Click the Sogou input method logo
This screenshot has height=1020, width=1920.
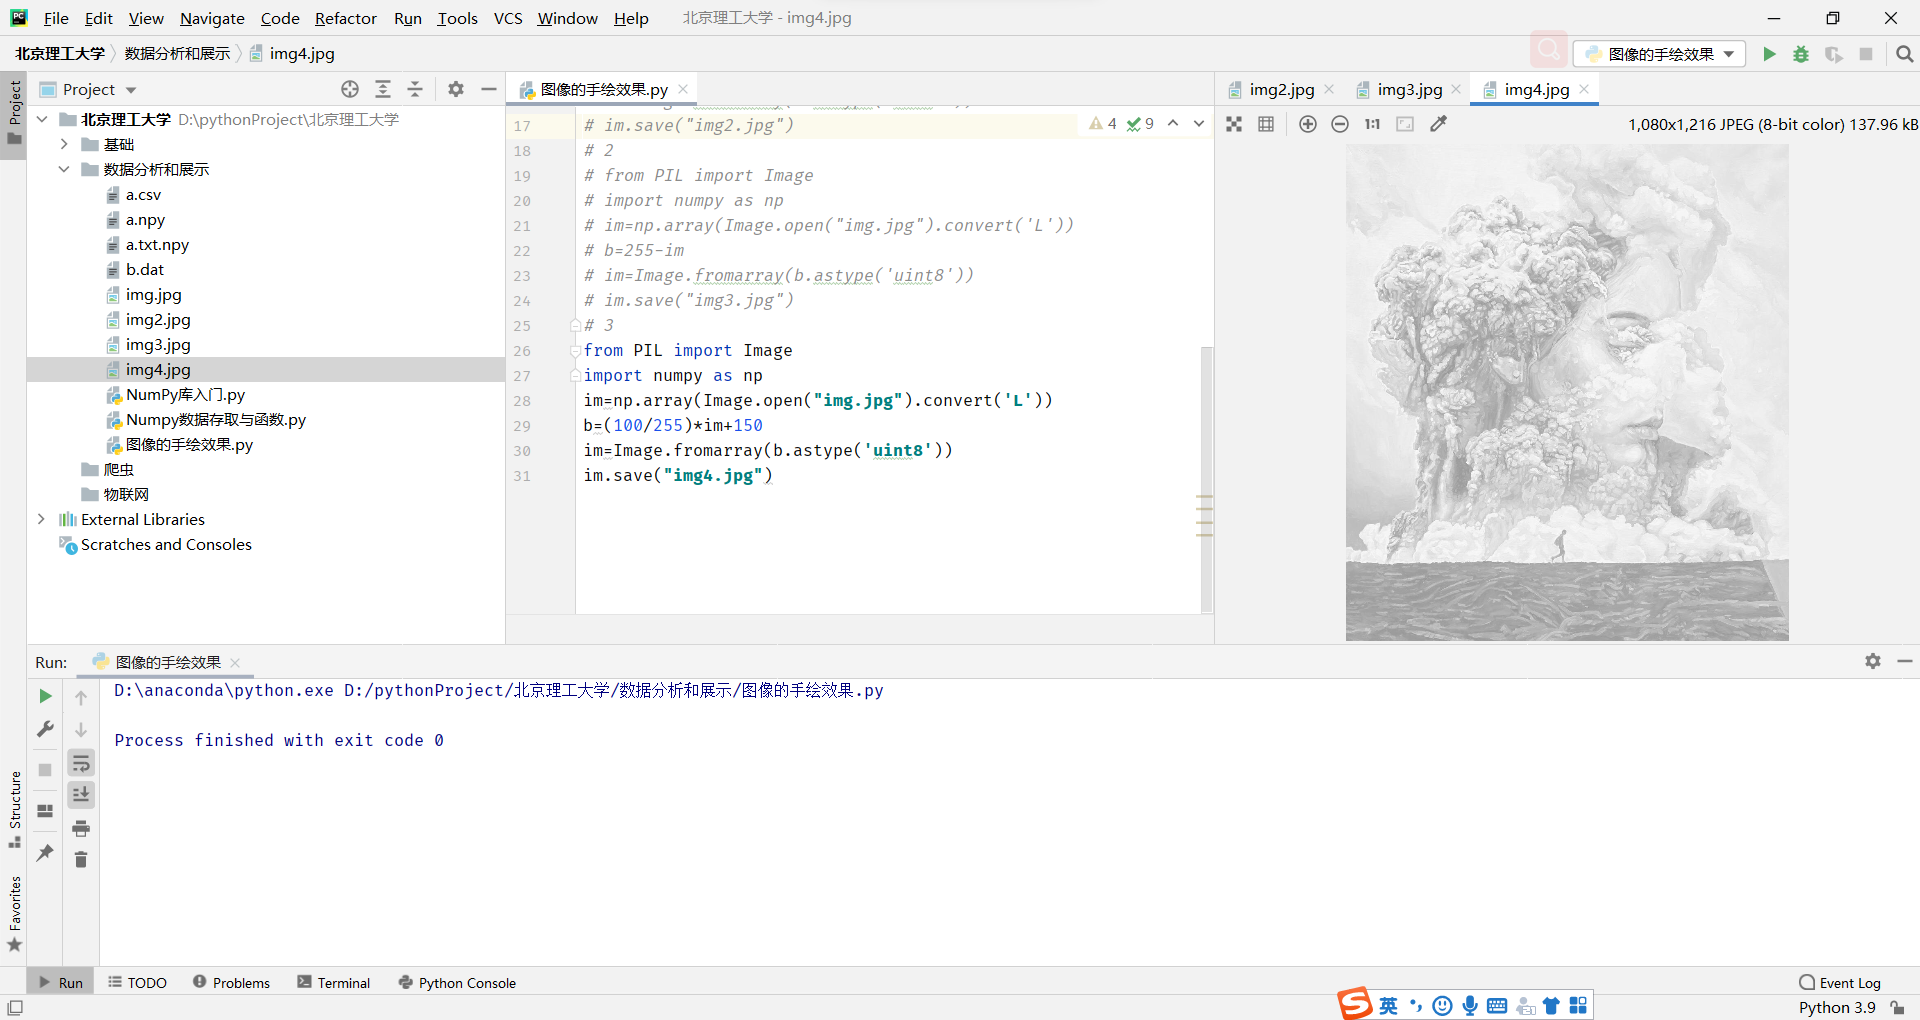point(1355,1003)
